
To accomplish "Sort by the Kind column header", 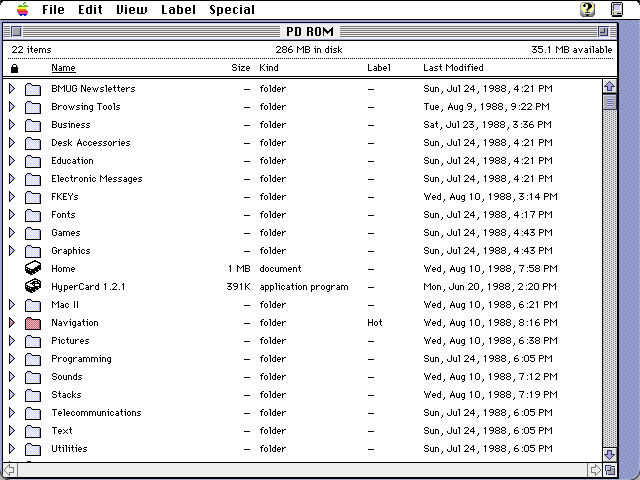I will (x=269, y=68).
